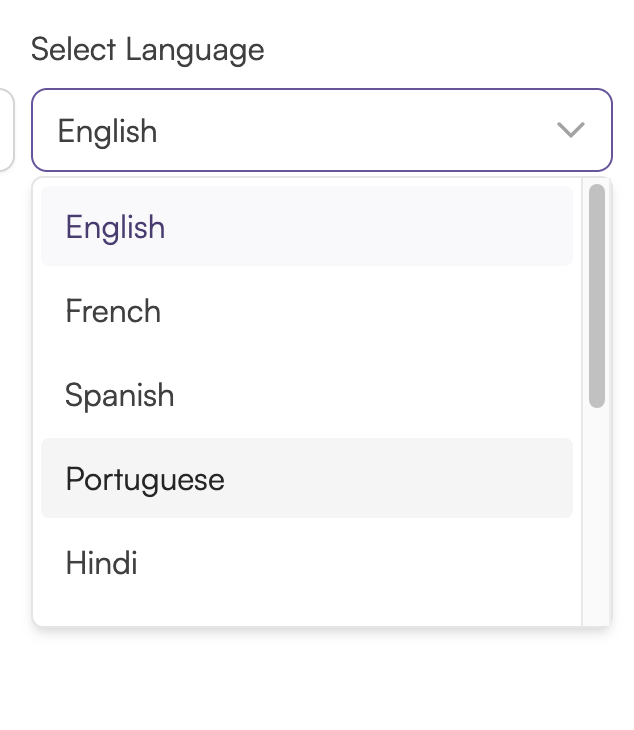
Task: Click the English text in the combo box
Action: point(107,131)
